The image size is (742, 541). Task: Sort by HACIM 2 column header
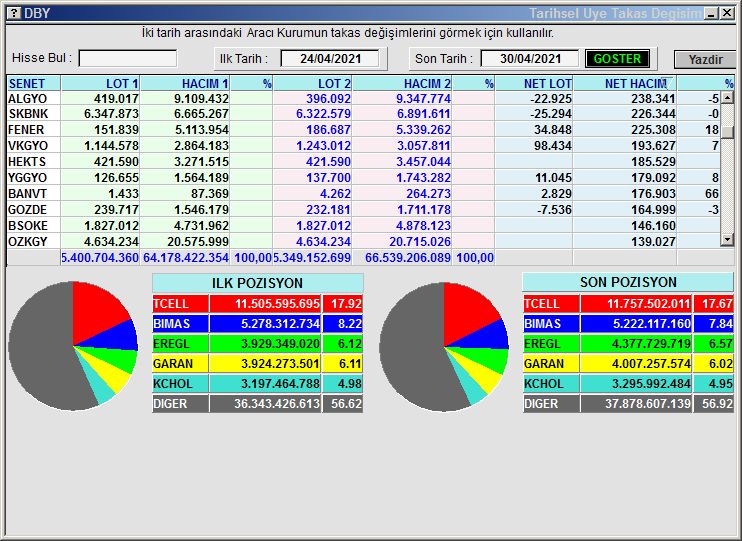(402, 84)
